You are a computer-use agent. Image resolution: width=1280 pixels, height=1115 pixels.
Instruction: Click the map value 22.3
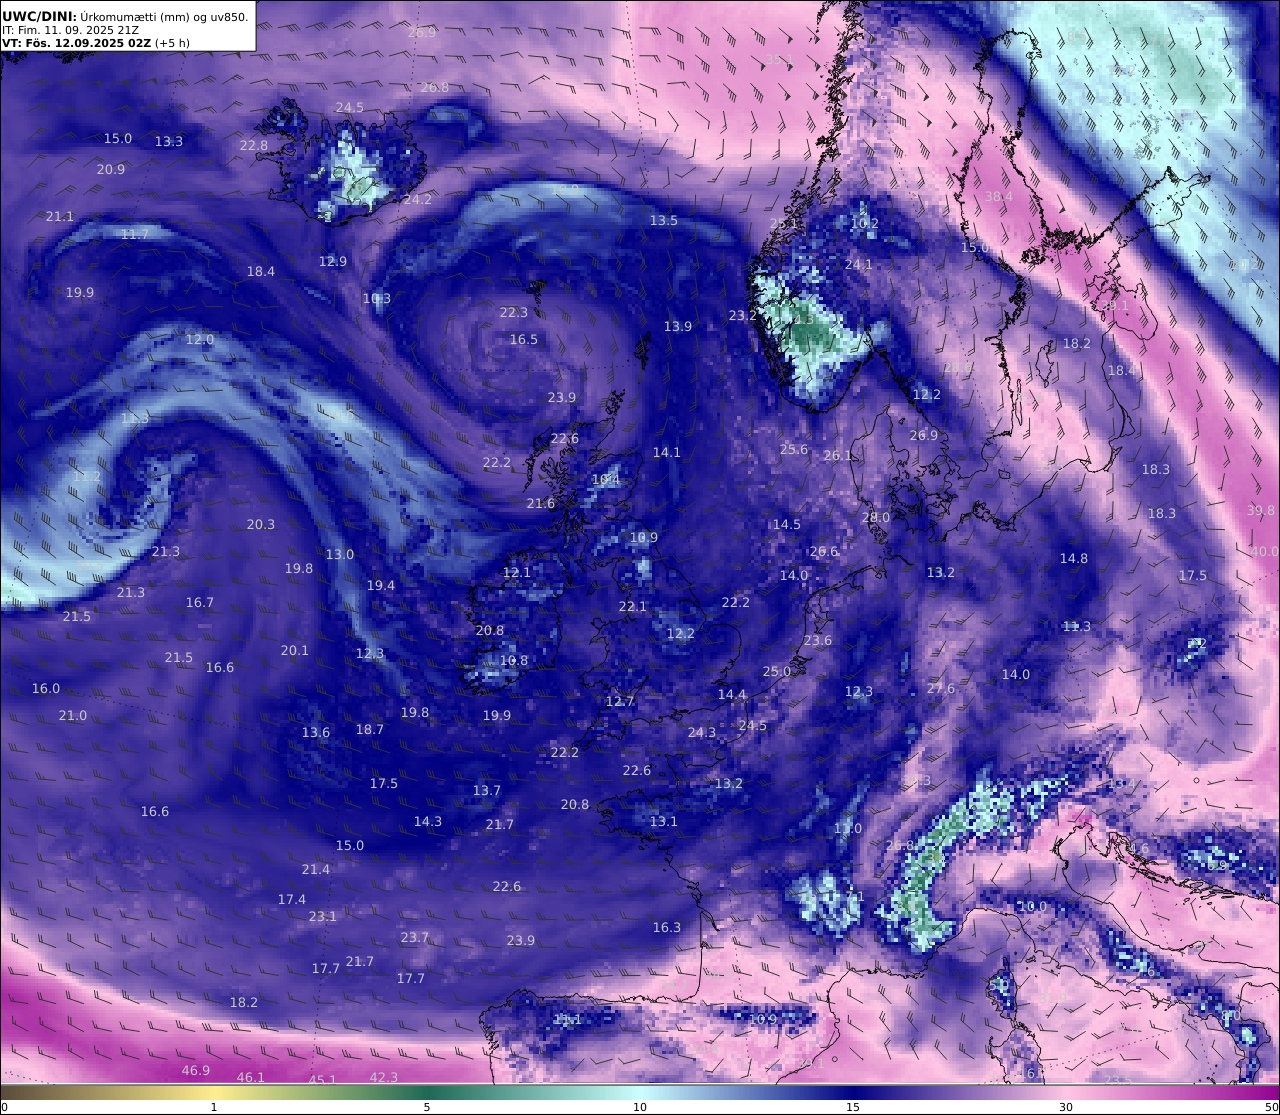pyautogui.click(x=514, y=313)
